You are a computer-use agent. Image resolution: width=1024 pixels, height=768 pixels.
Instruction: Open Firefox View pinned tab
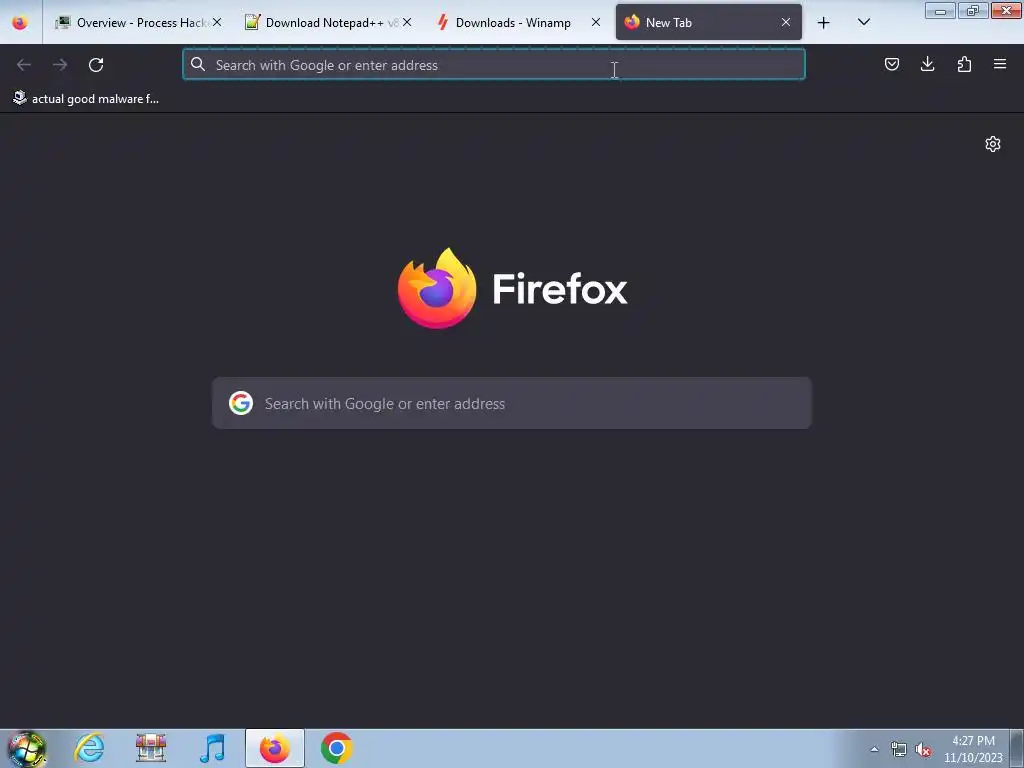point(20,22)
